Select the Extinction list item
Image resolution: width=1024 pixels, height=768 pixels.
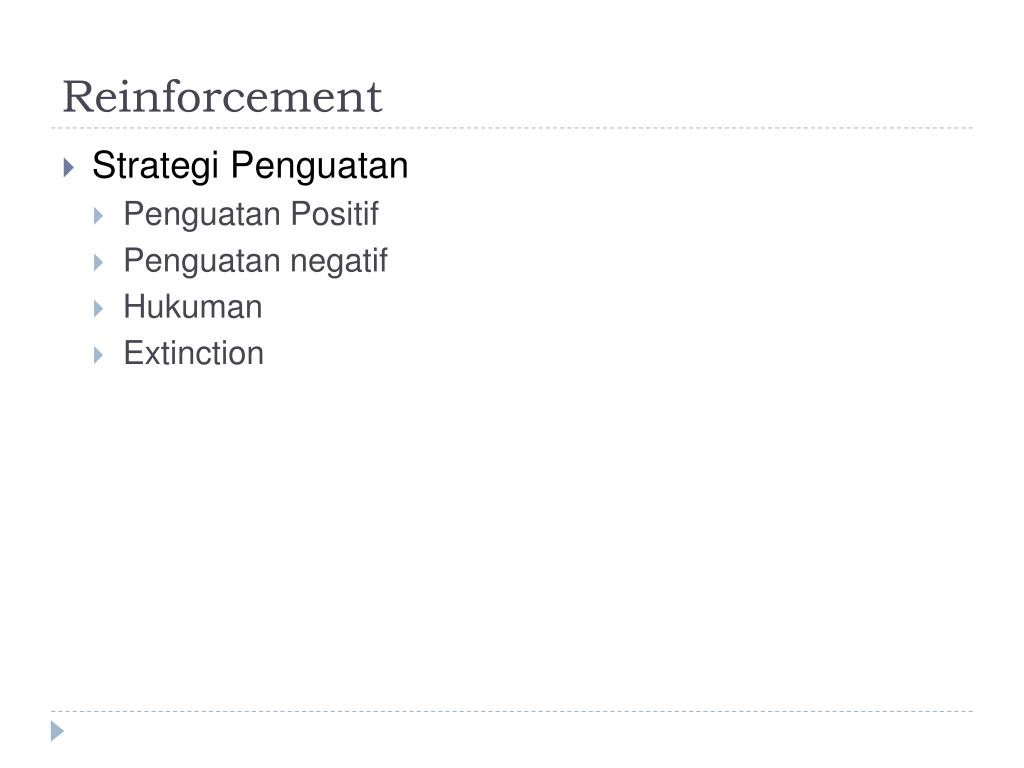tap(194, 353)
